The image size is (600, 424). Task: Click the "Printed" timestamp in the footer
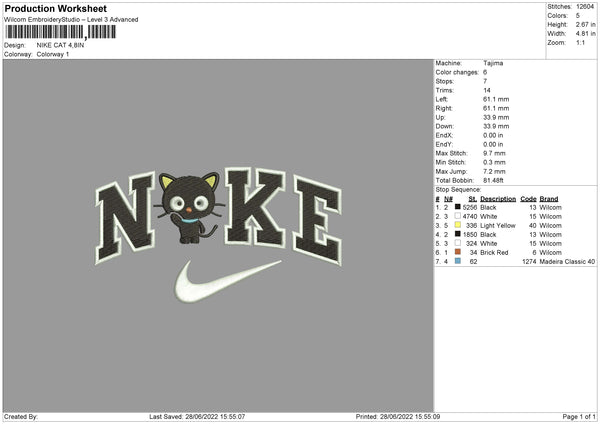coord(398,416)
